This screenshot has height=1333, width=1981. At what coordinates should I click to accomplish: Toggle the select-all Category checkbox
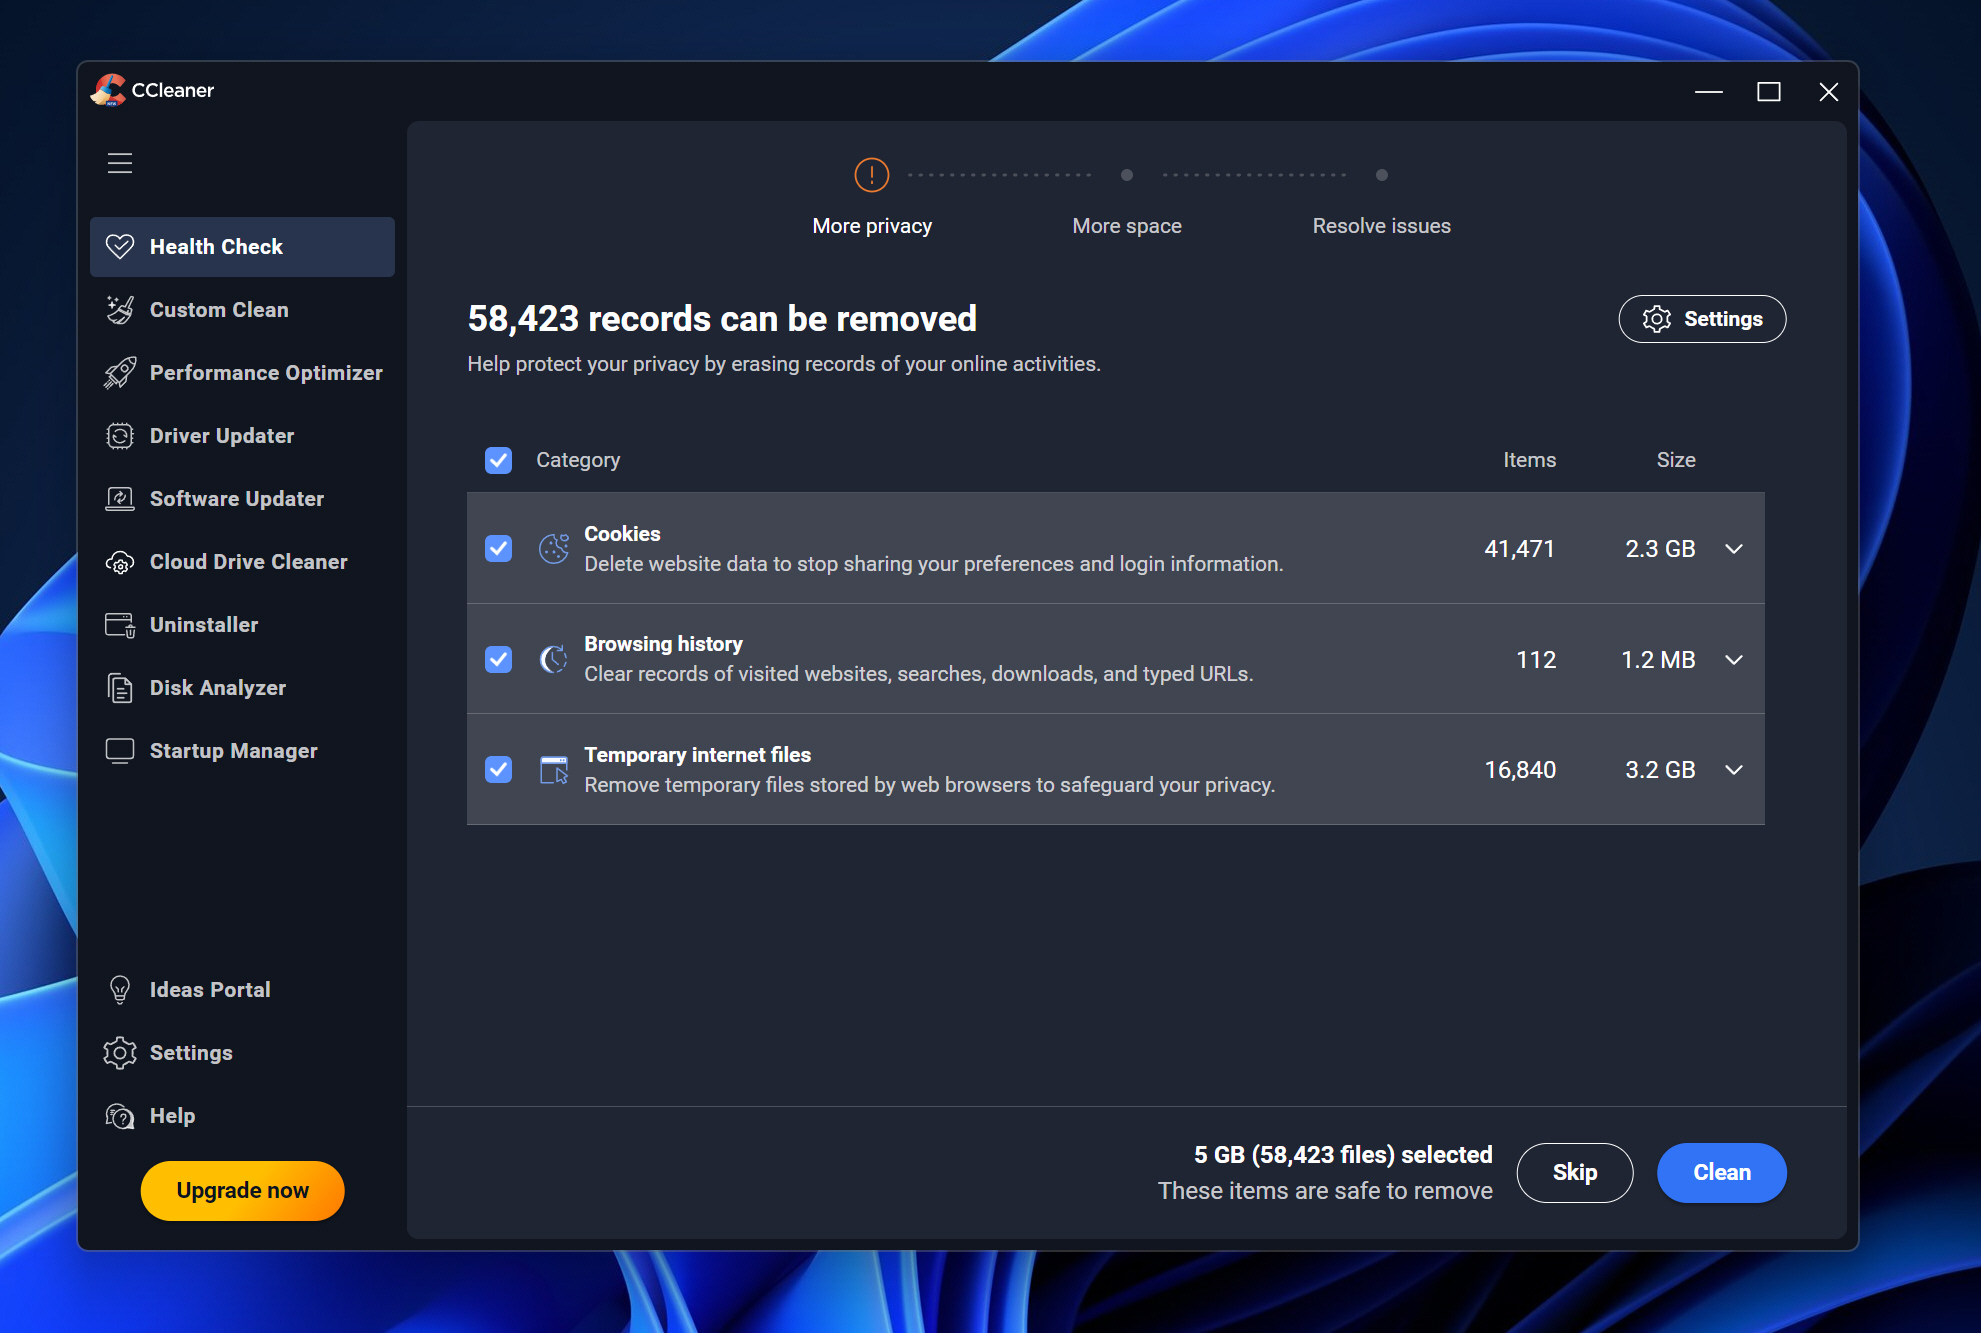pyautogui.click(x=497, y=460)
